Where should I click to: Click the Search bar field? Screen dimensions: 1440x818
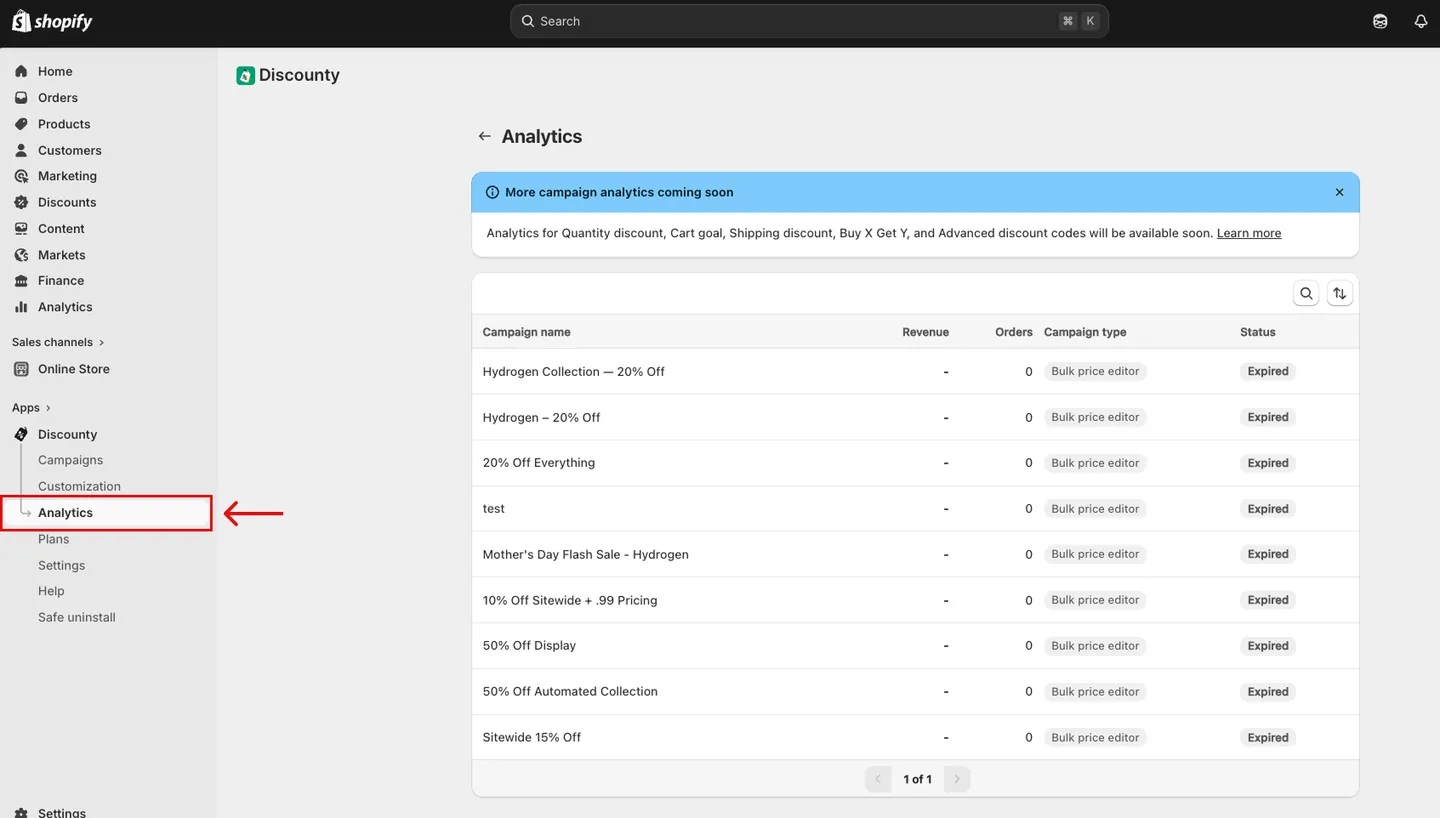coord(809,21)
